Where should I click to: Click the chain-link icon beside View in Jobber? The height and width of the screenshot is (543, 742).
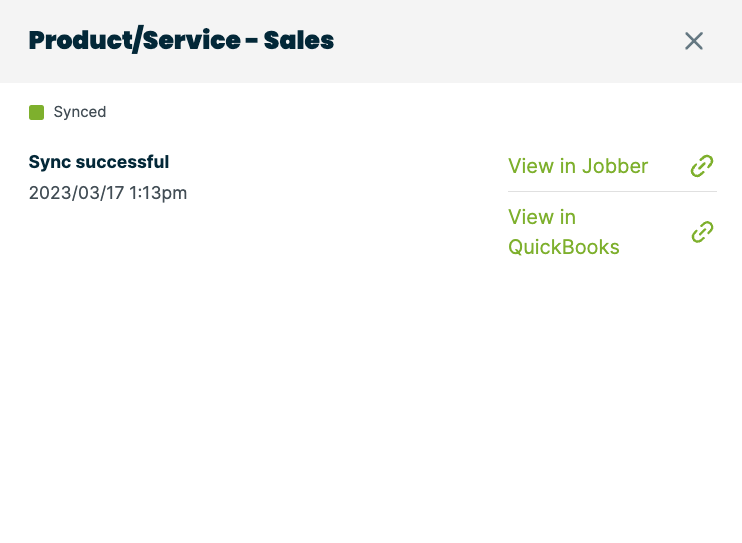click(702, 166)
